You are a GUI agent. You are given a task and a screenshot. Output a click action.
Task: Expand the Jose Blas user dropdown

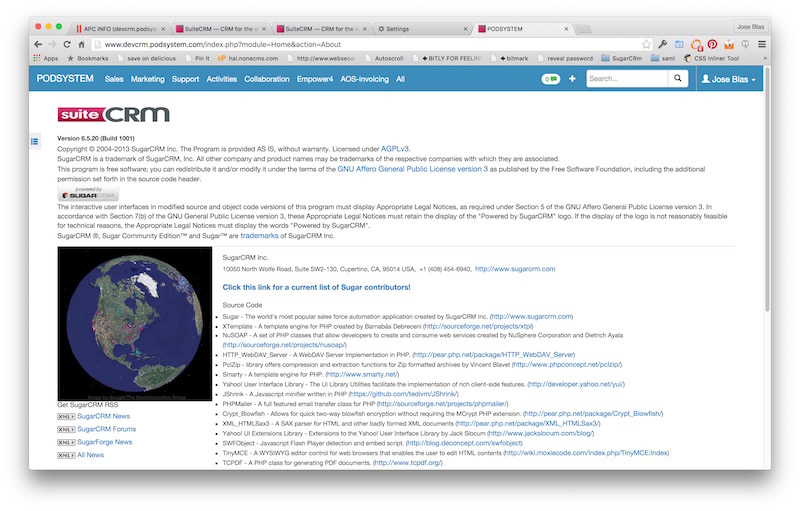[729, 79]
